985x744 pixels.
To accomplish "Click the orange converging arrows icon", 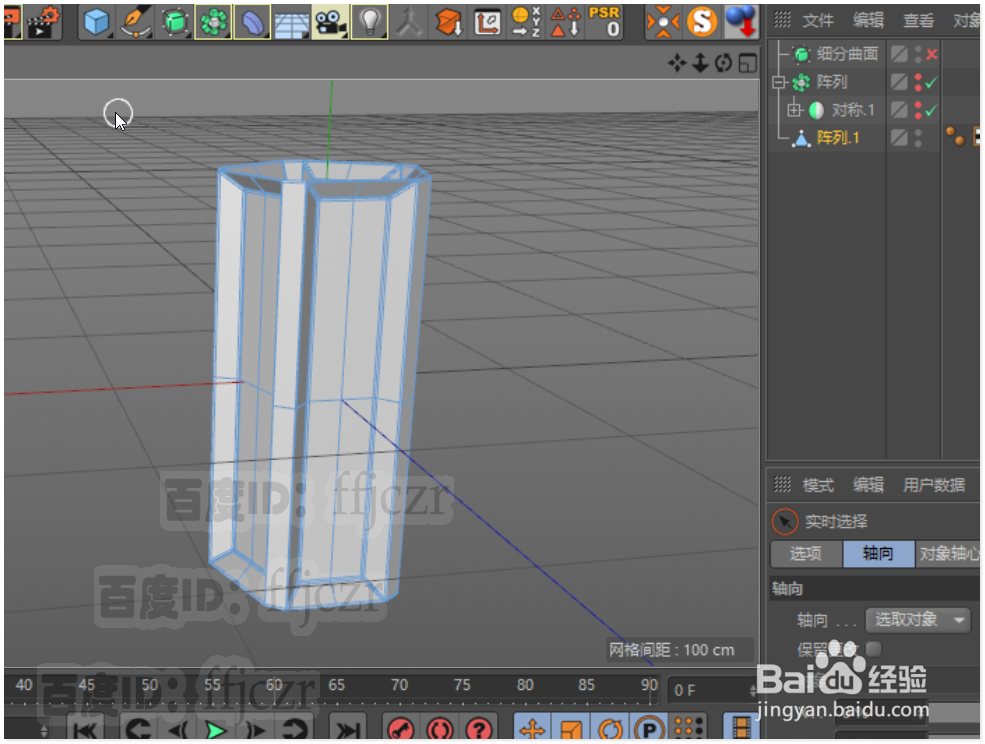I will [x=663, y=22].
